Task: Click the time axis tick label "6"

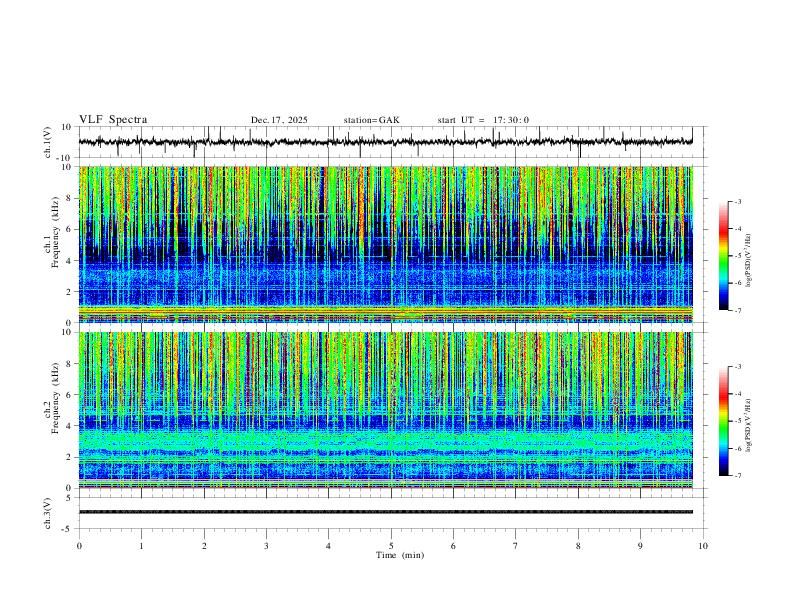Action: point(453,546)
